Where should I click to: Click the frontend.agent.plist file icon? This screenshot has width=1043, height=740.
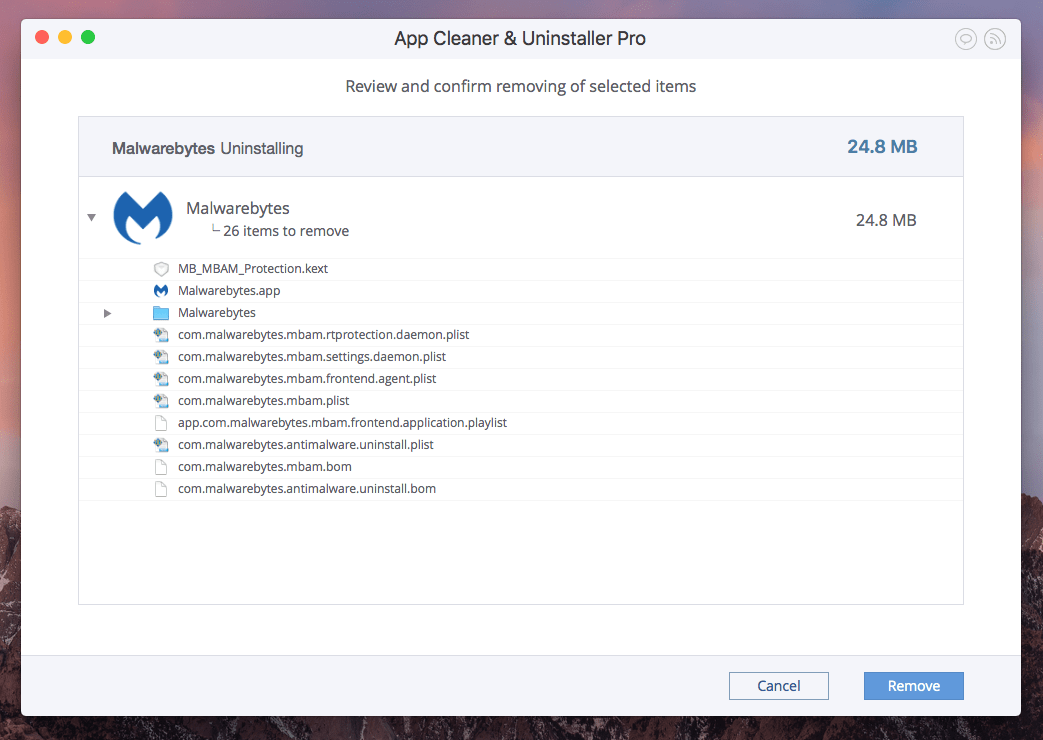(x=161, y=379)
